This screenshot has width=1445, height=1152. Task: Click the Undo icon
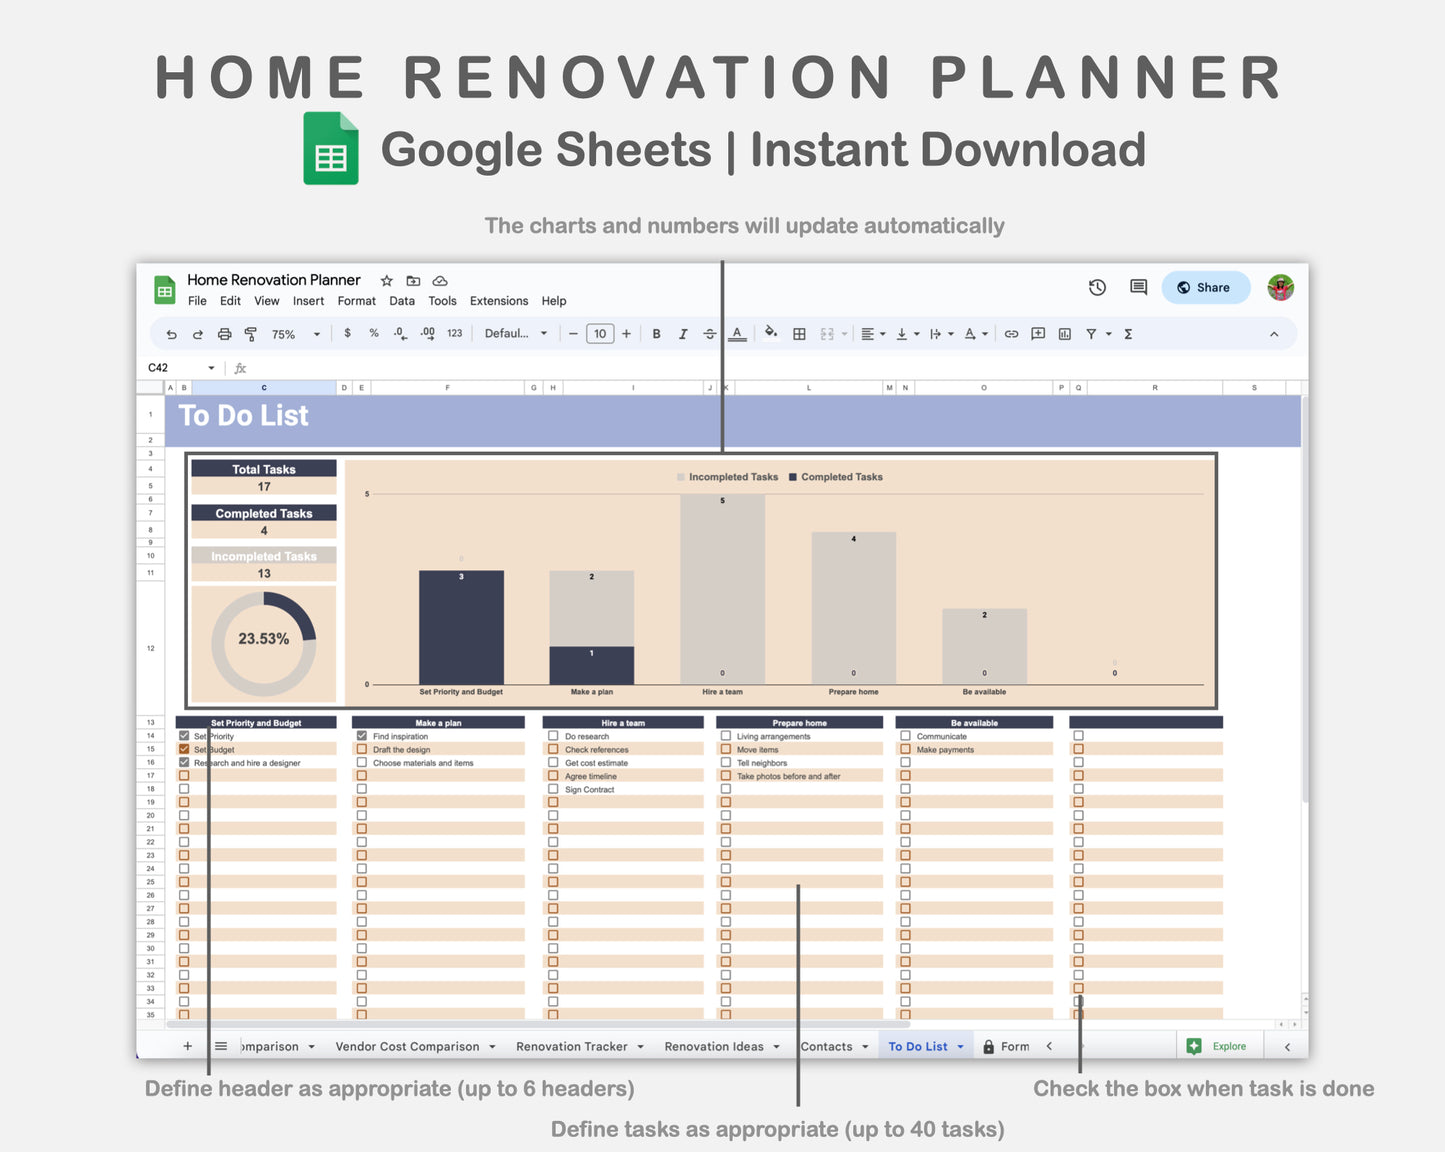click(x=170, y=333)
